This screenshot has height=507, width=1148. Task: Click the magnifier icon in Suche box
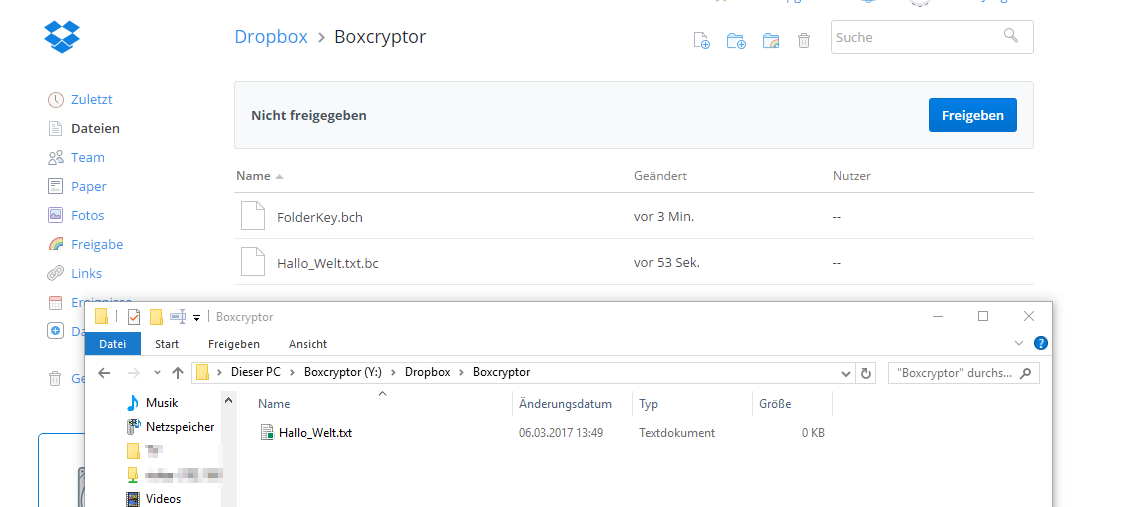1011,36
